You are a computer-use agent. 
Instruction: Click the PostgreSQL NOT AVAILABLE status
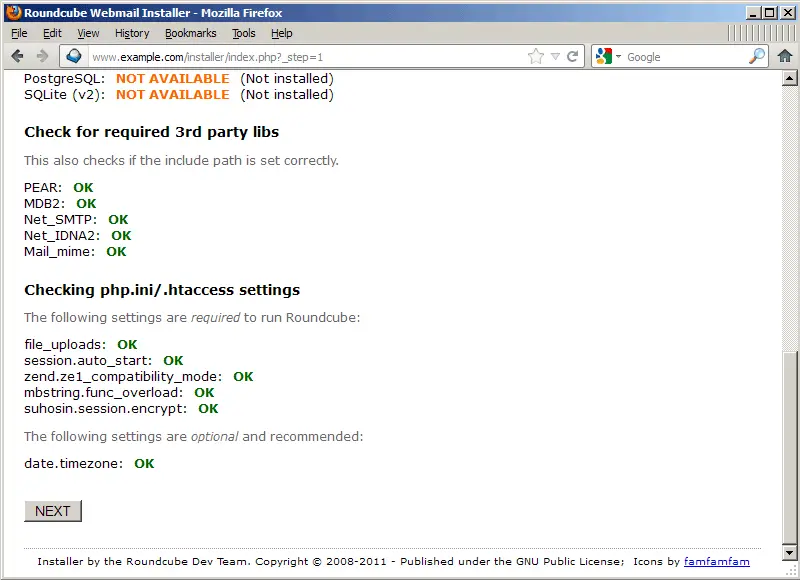click(172, 79)
